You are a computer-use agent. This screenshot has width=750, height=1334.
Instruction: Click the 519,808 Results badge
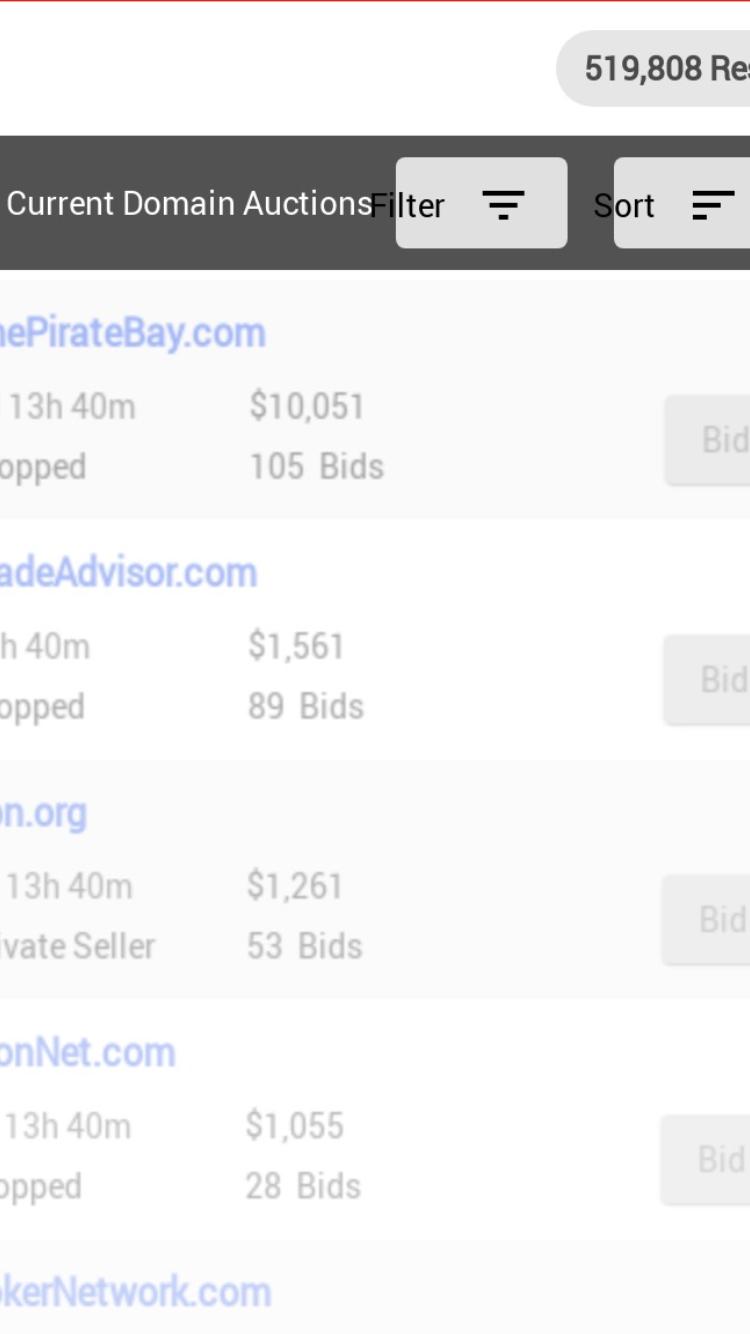click(653, 68)
